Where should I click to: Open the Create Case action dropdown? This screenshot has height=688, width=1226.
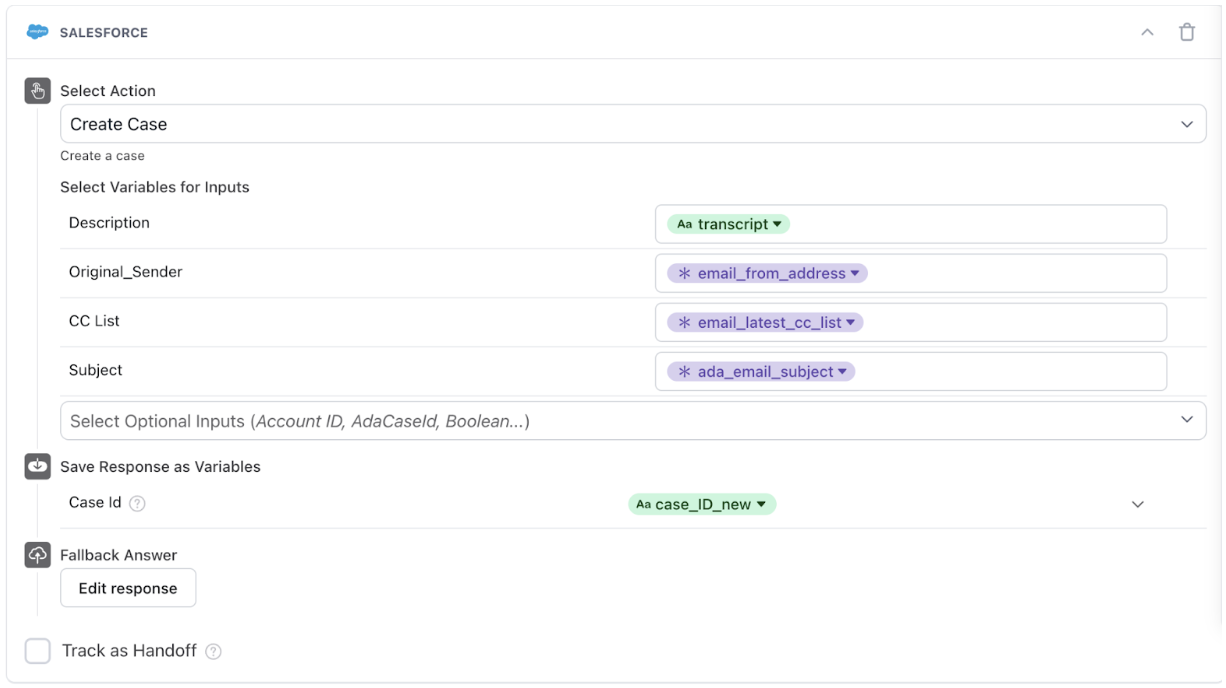coord(632,124)
